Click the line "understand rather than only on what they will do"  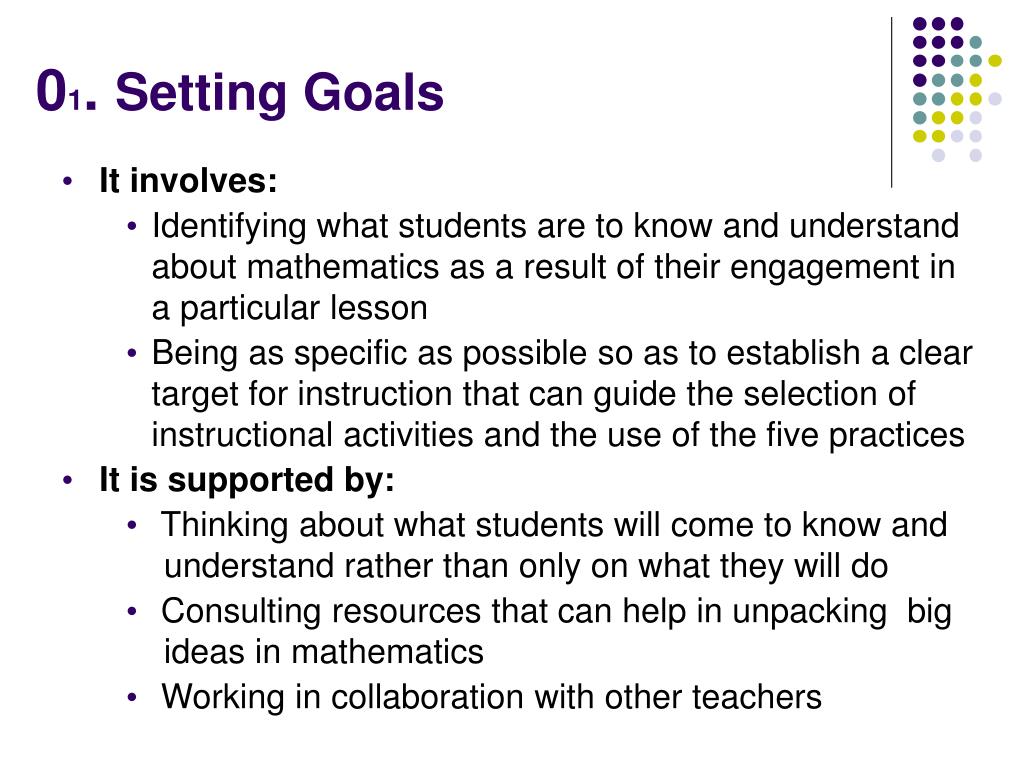pos(526,566)
